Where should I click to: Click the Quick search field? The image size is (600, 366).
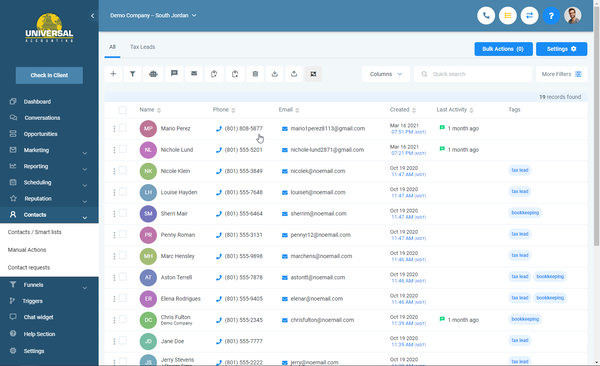click(473, 74)
